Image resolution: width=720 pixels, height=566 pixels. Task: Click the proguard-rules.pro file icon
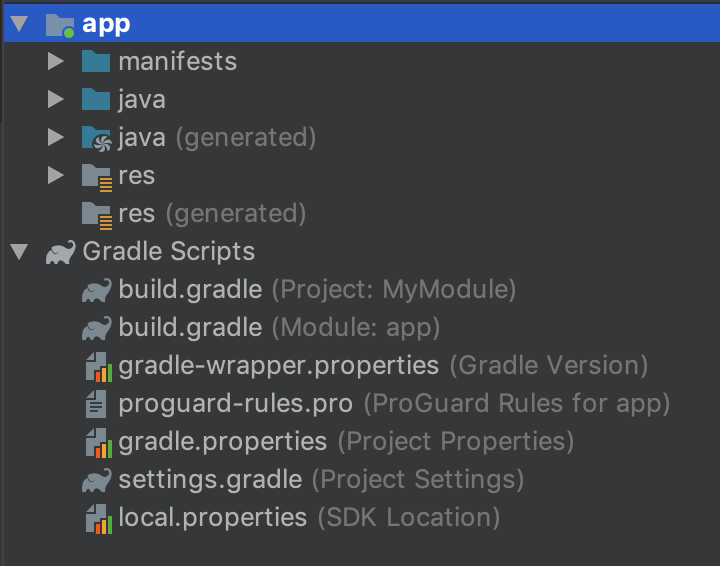click(x=96, y=404)
